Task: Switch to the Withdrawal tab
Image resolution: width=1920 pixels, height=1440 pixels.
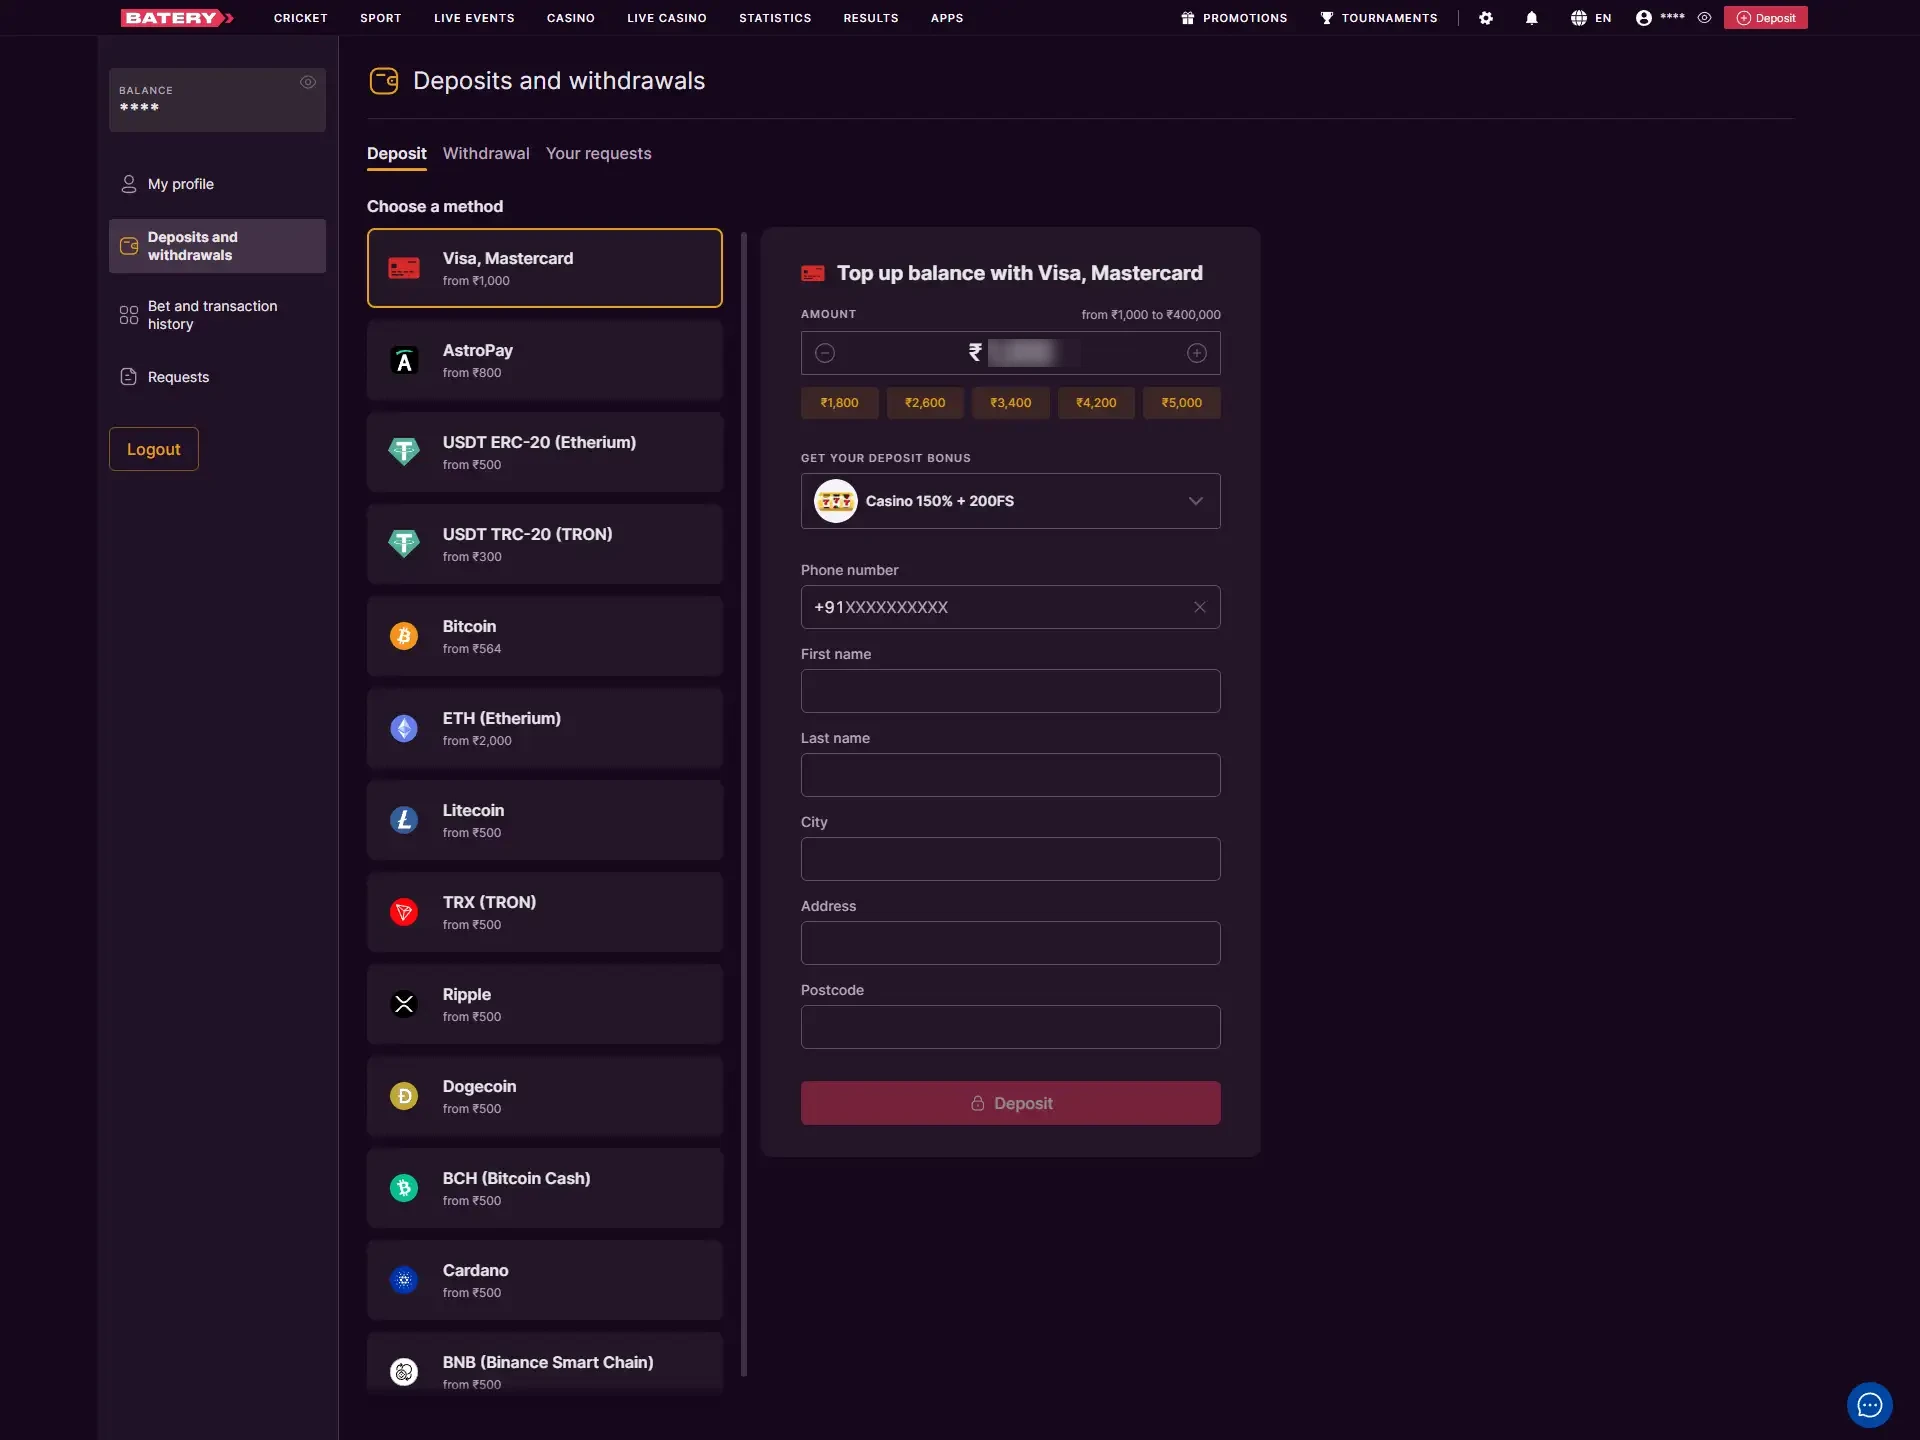Action: [486, 153]
